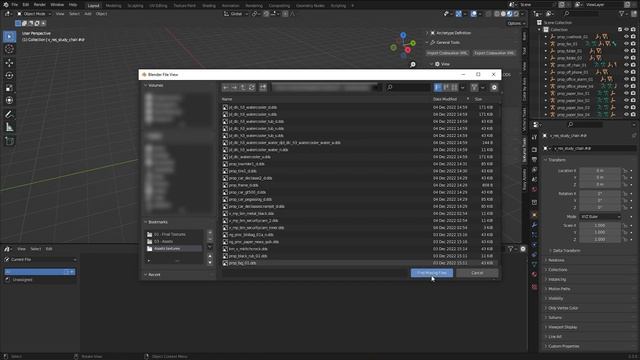Open Global transform orientation dropdown
The image size is (640, 360).
tap(236, 14)
